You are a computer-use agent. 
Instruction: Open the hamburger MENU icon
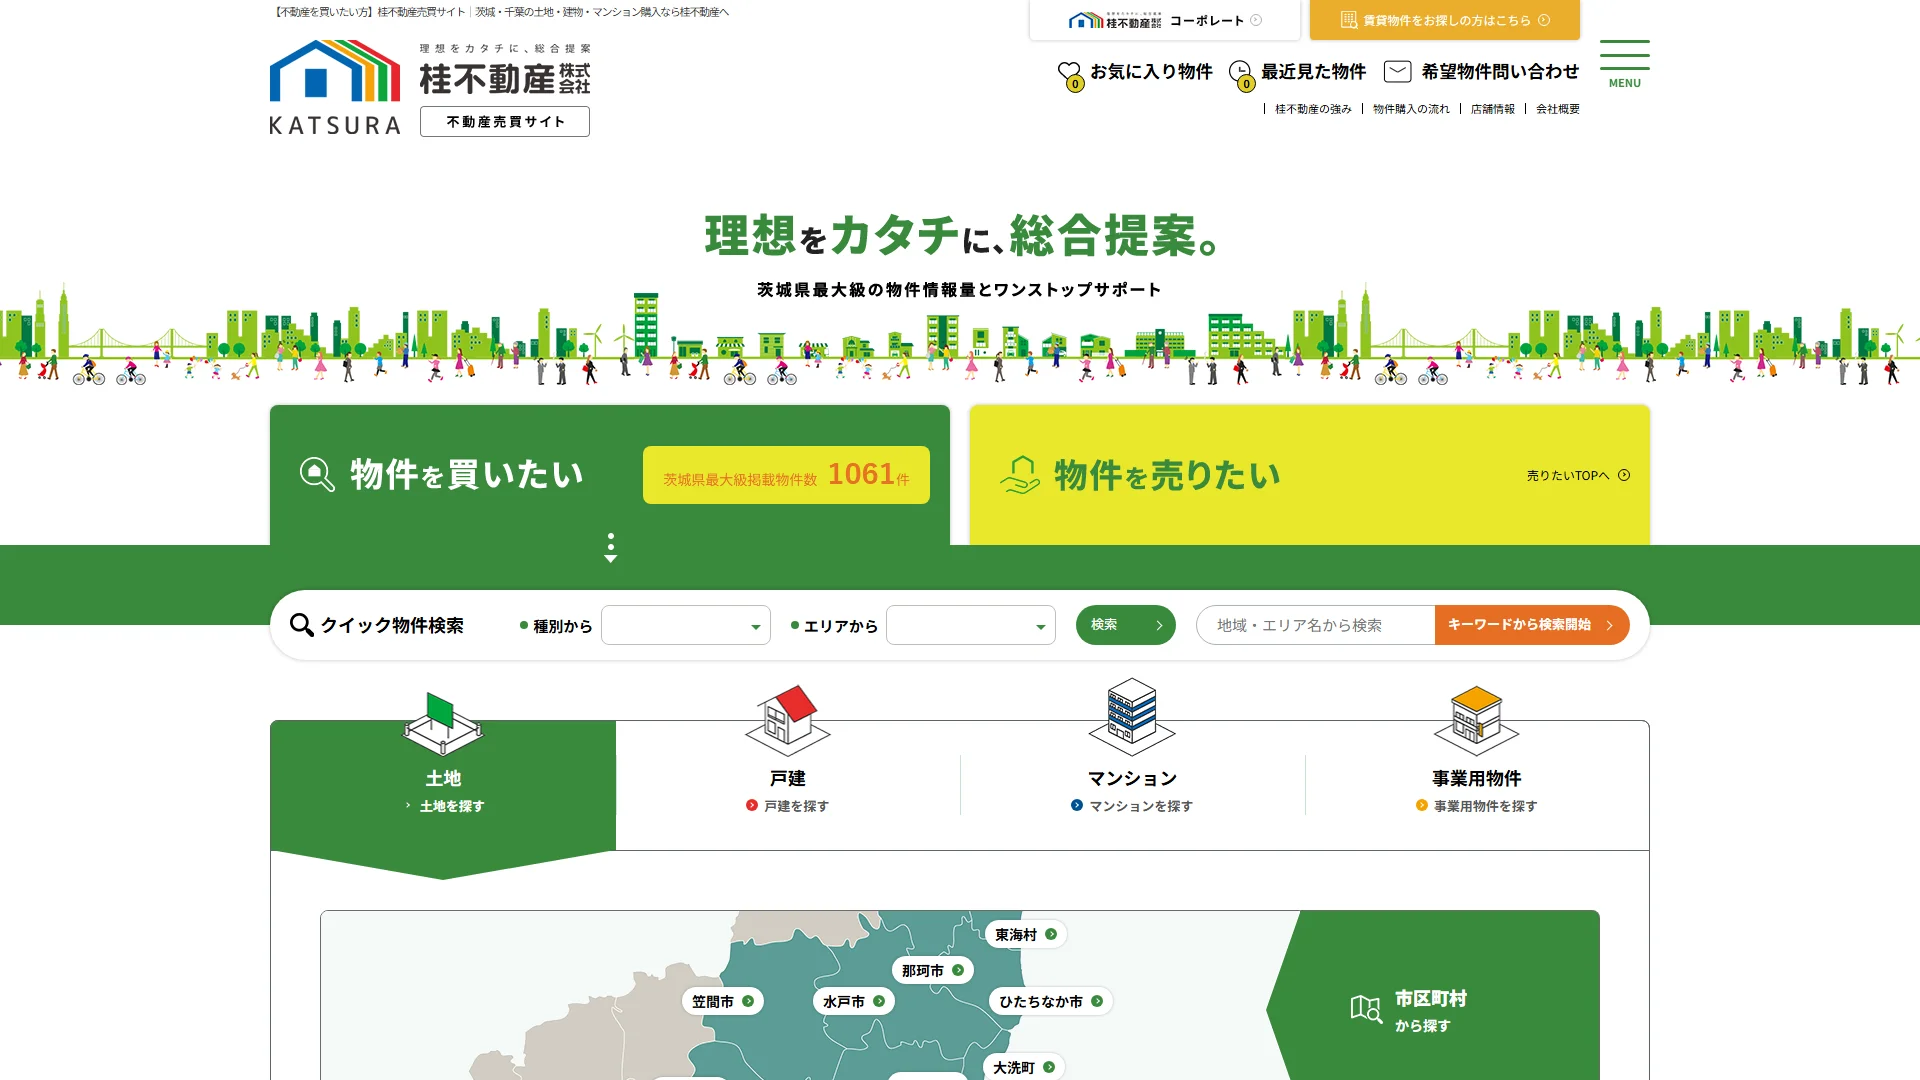pos(1624,65)
